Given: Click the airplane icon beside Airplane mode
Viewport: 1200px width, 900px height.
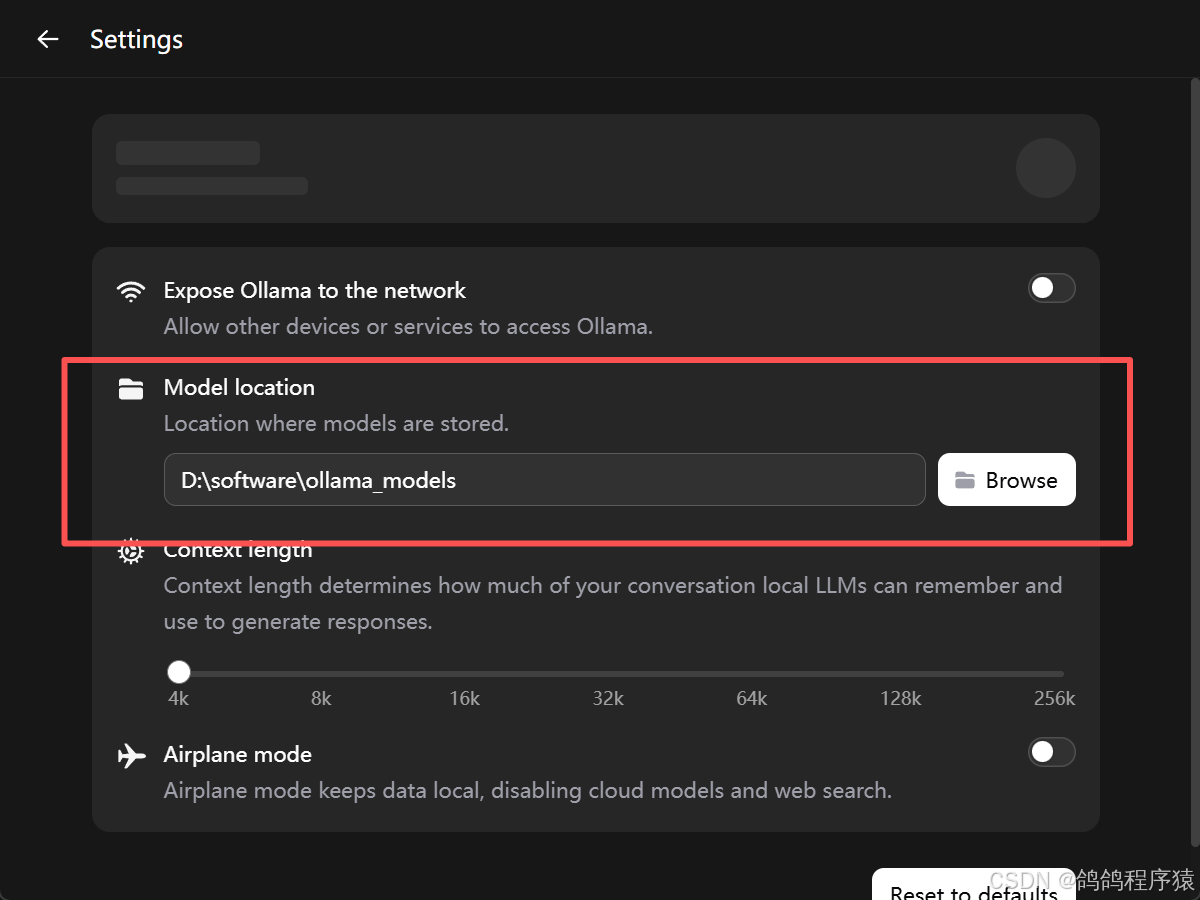Looking at the screenshot, I should tap(130, 755).
